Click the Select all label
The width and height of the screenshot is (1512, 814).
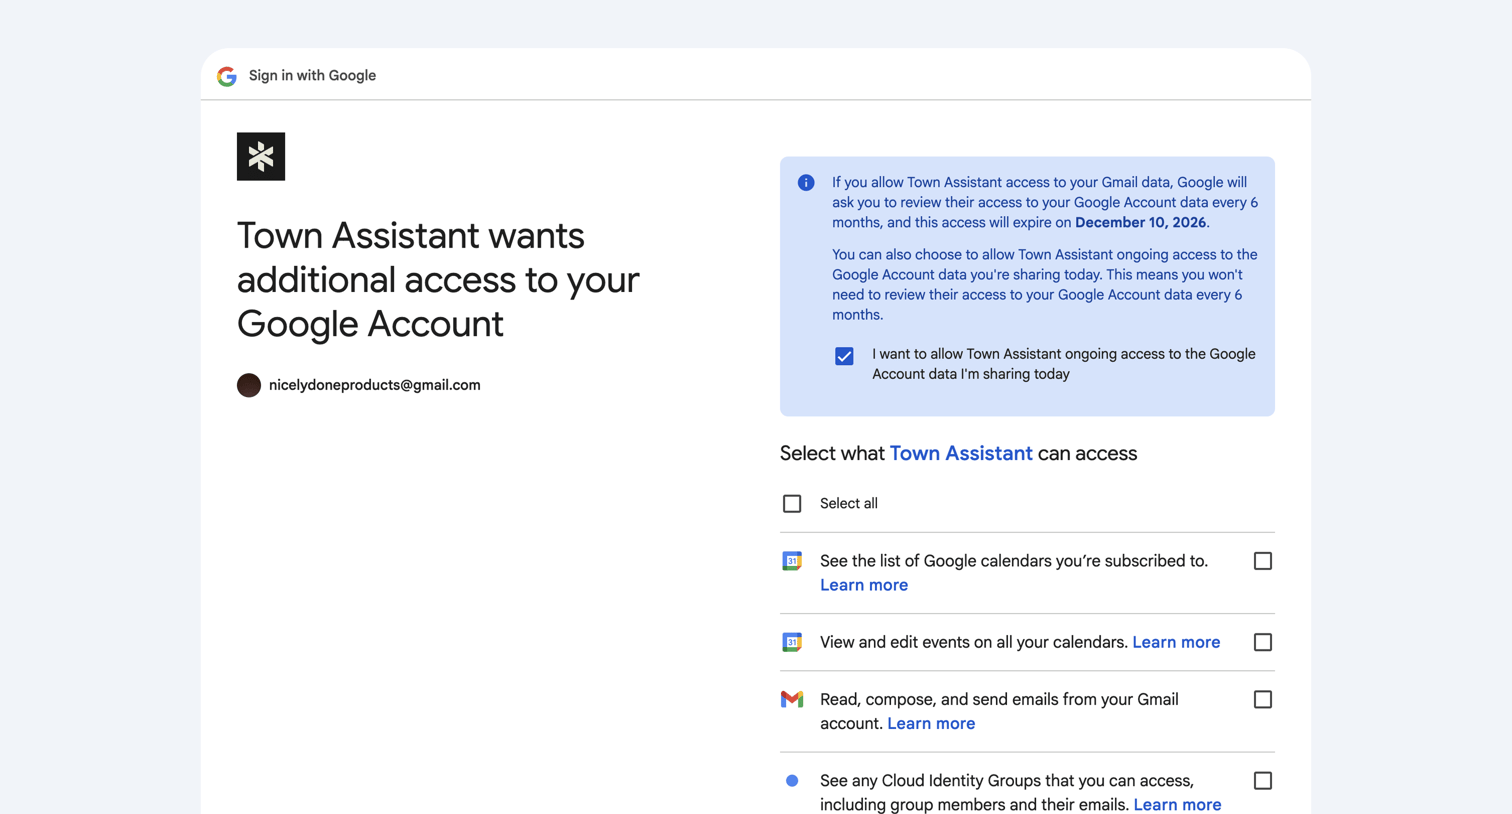tap(849, 504)
